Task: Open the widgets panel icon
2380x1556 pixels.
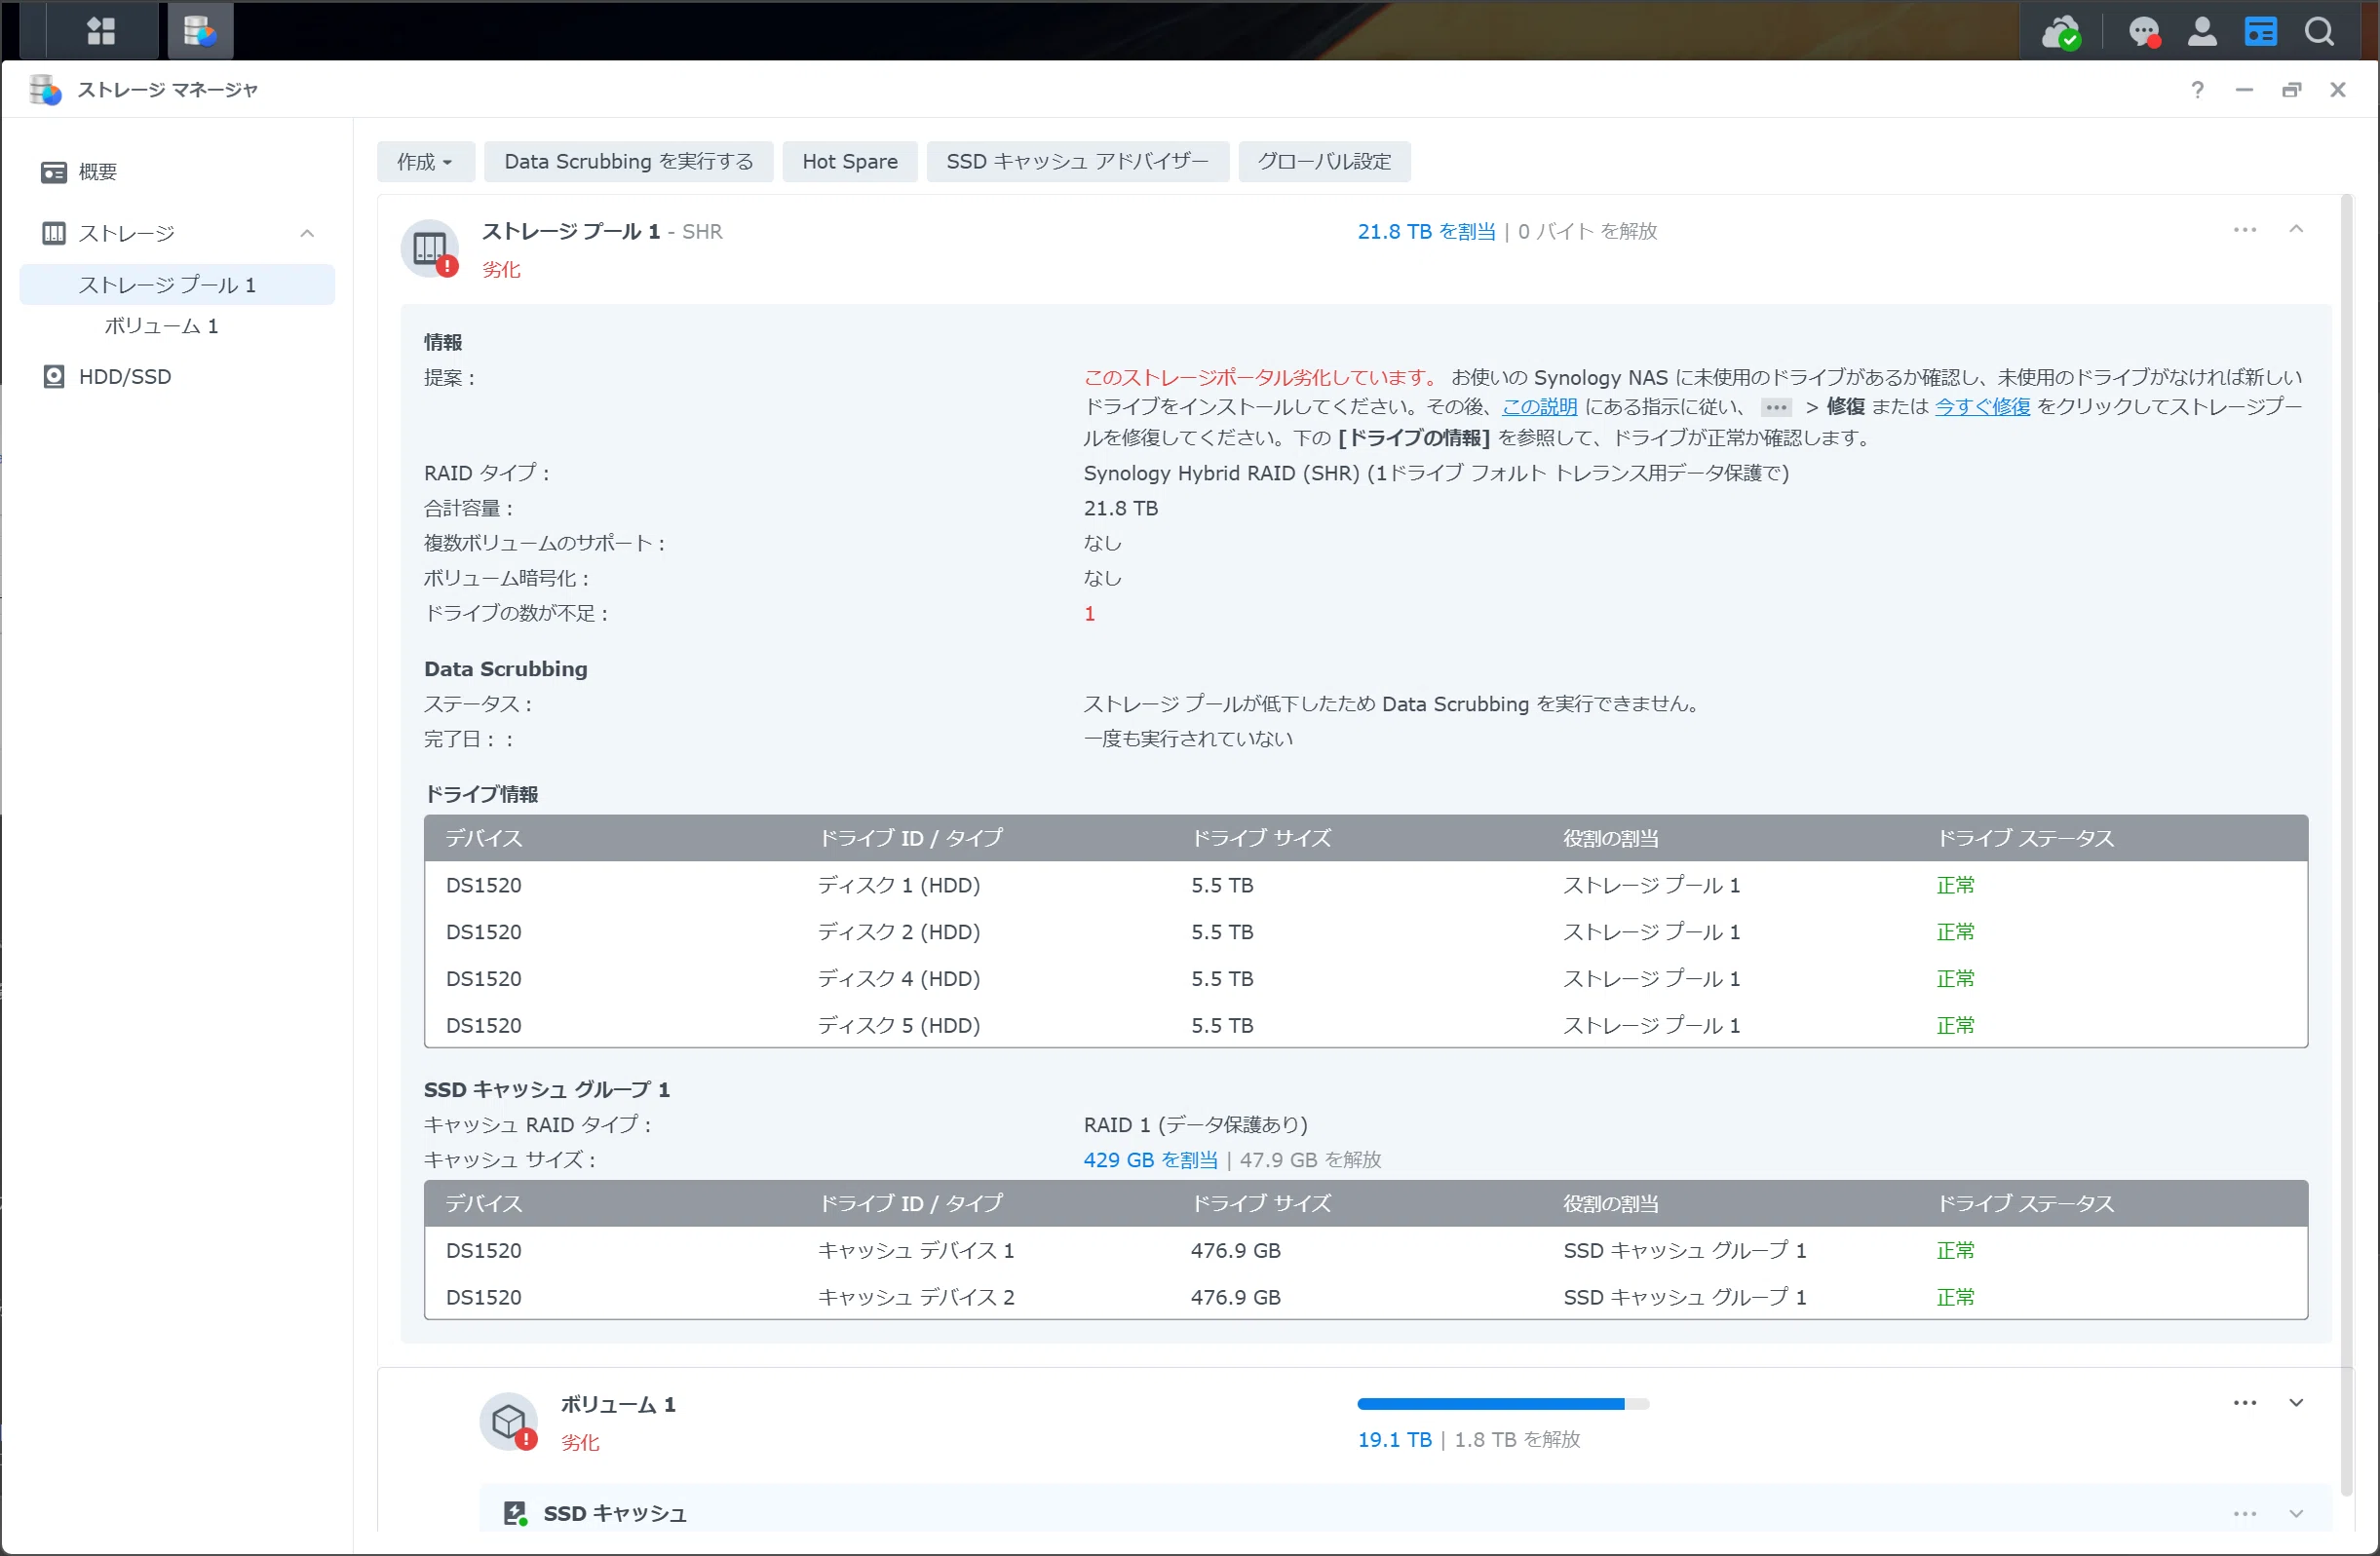Action: (x=2260, y=32)
